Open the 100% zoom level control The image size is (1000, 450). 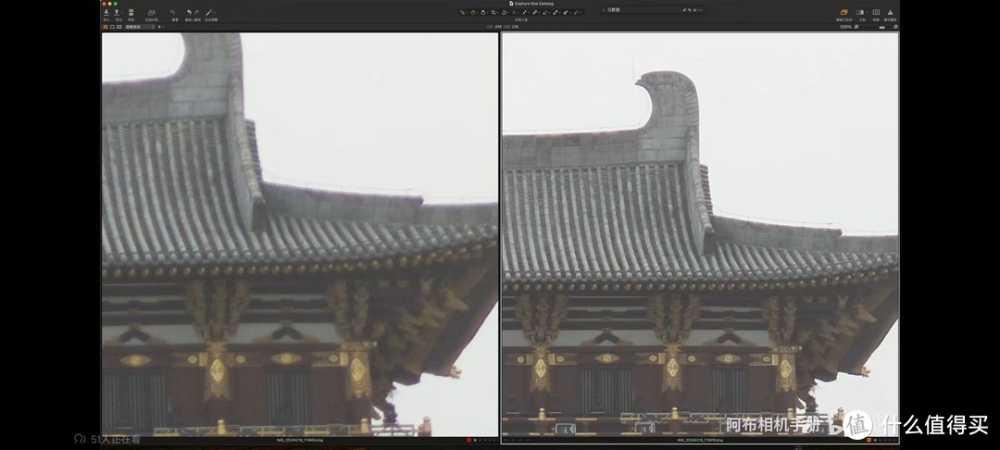point(846,27)
